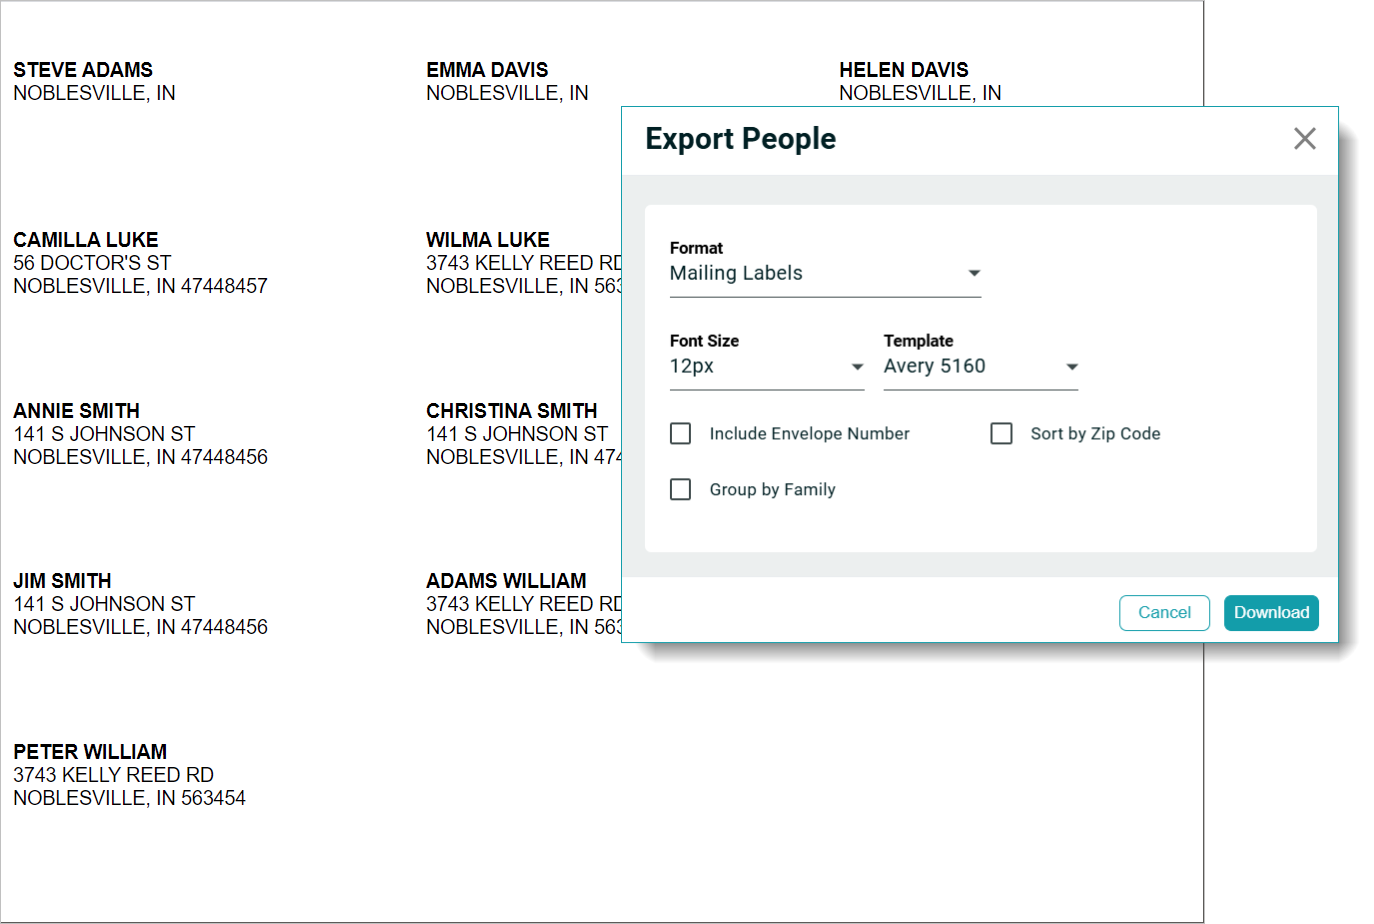1374x924 pixels.
Task: Open the Template dropdown showing Avery 5160
Action: (x=980, y=367)
